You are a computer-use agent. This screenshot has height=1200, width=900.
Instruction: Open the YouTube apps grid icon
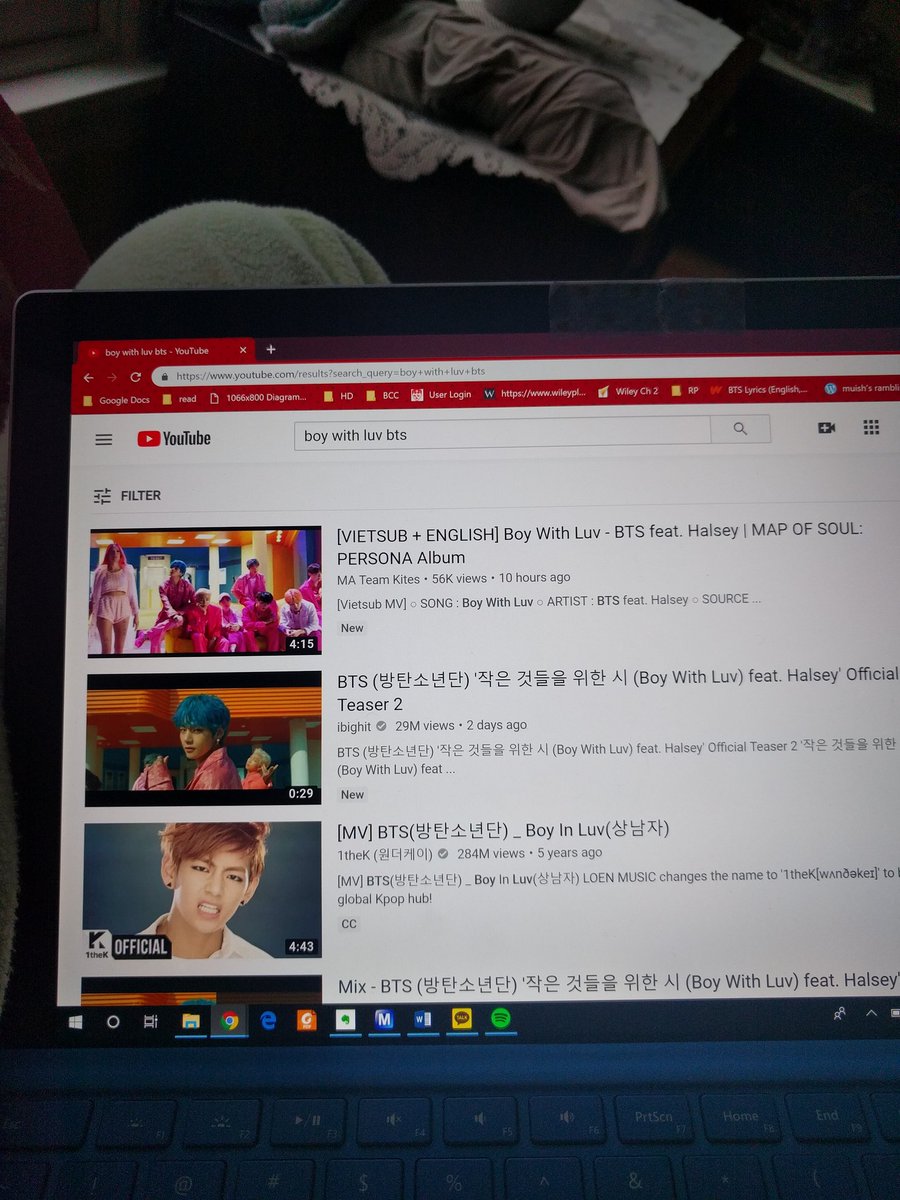click(x=871, y=427)
